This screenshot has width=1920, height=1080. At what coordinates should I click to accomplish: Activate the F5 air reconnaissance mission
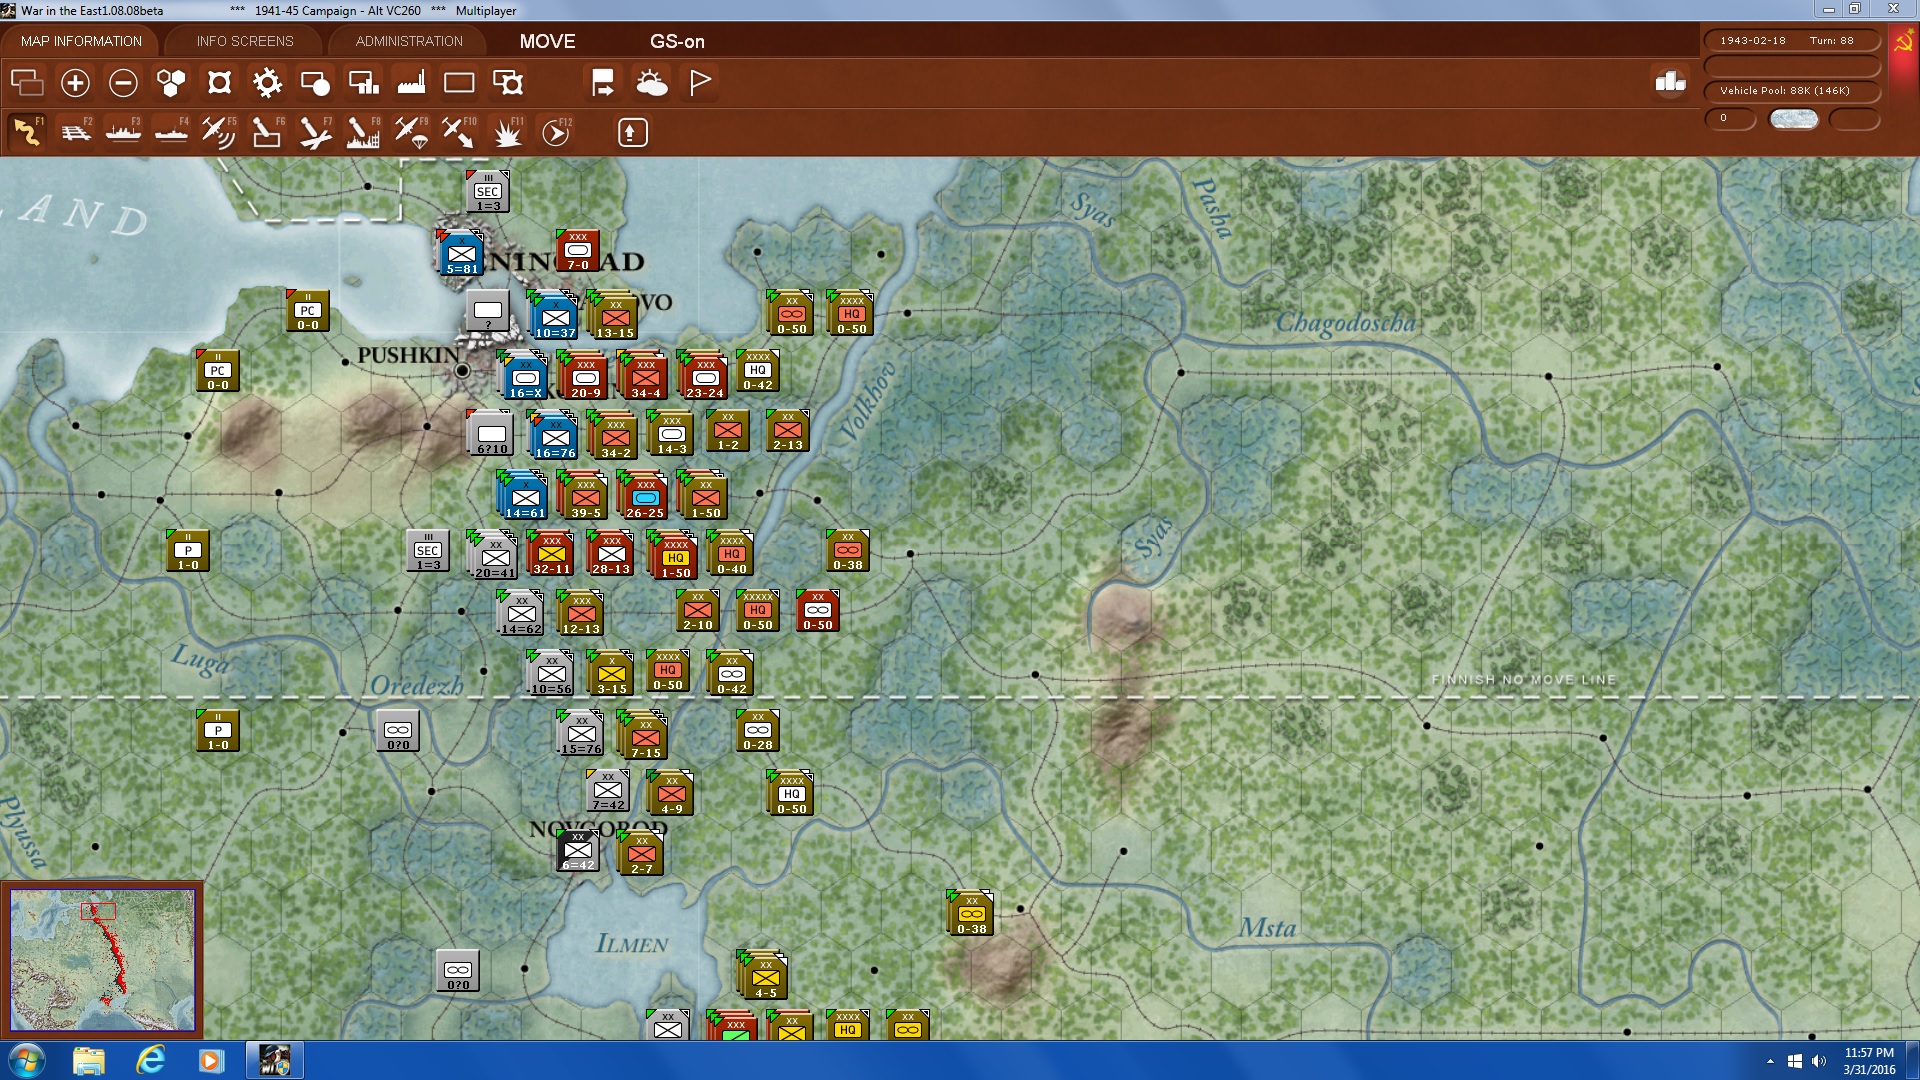[219, 131]
